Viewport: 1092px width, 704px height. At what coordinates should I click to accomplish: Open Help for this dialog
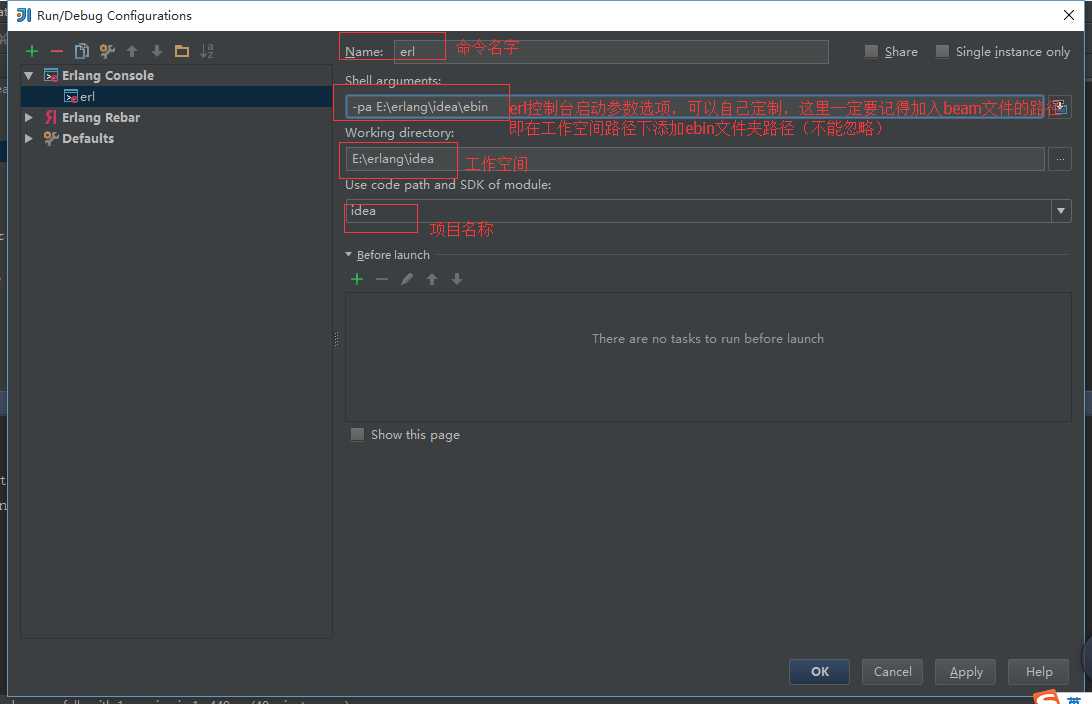tap(1038, 672)
